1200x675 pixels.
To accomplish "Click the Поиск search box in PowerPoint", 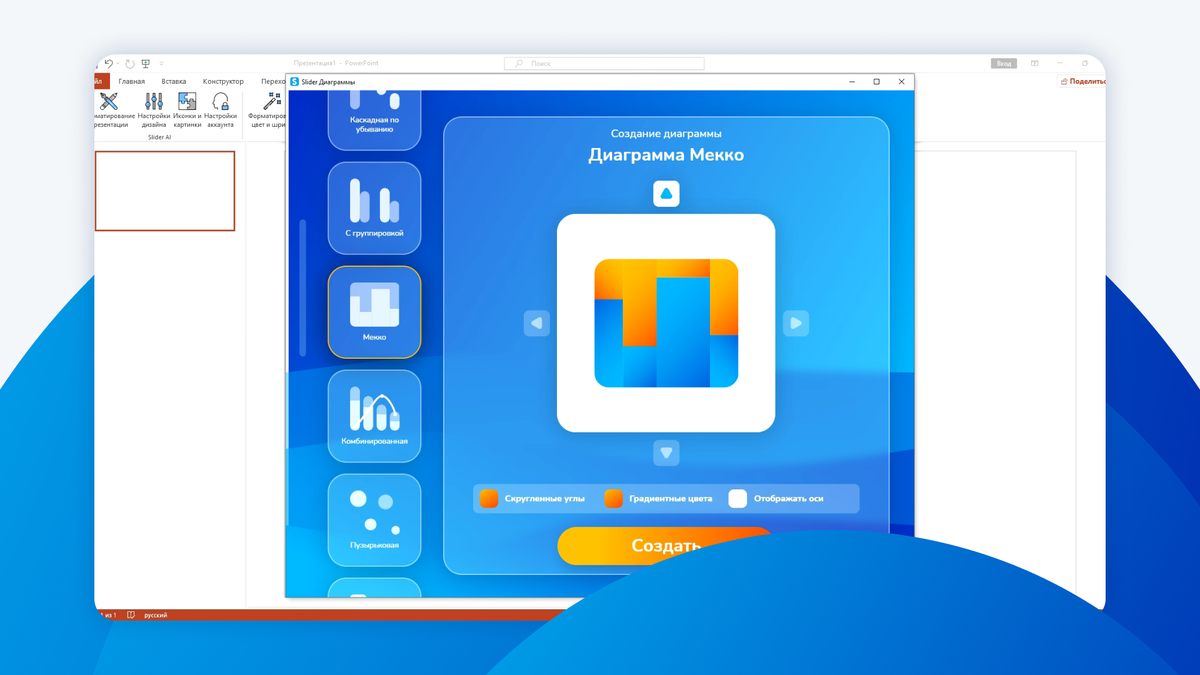I will click(x=604, y=63).
